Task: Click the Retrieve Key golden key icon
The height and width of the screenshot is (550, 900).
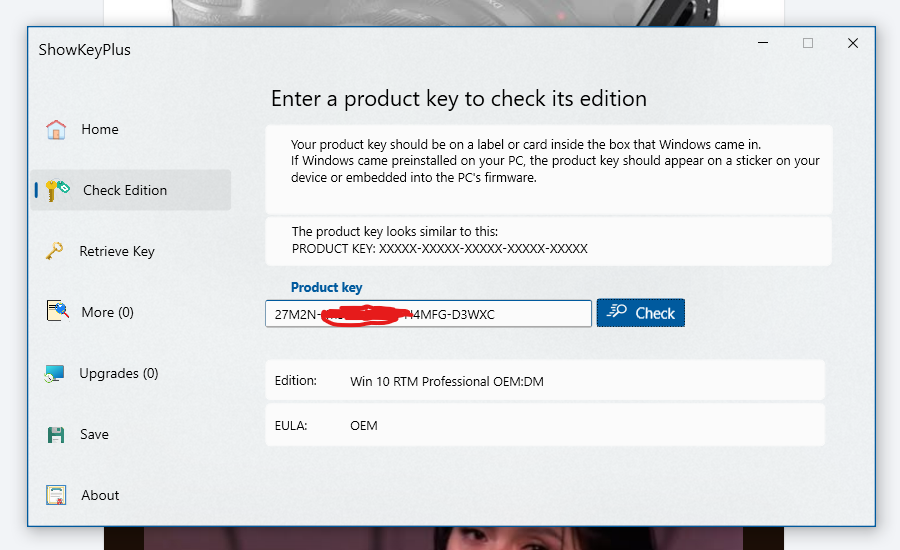Action: click(x=55, y=251)
